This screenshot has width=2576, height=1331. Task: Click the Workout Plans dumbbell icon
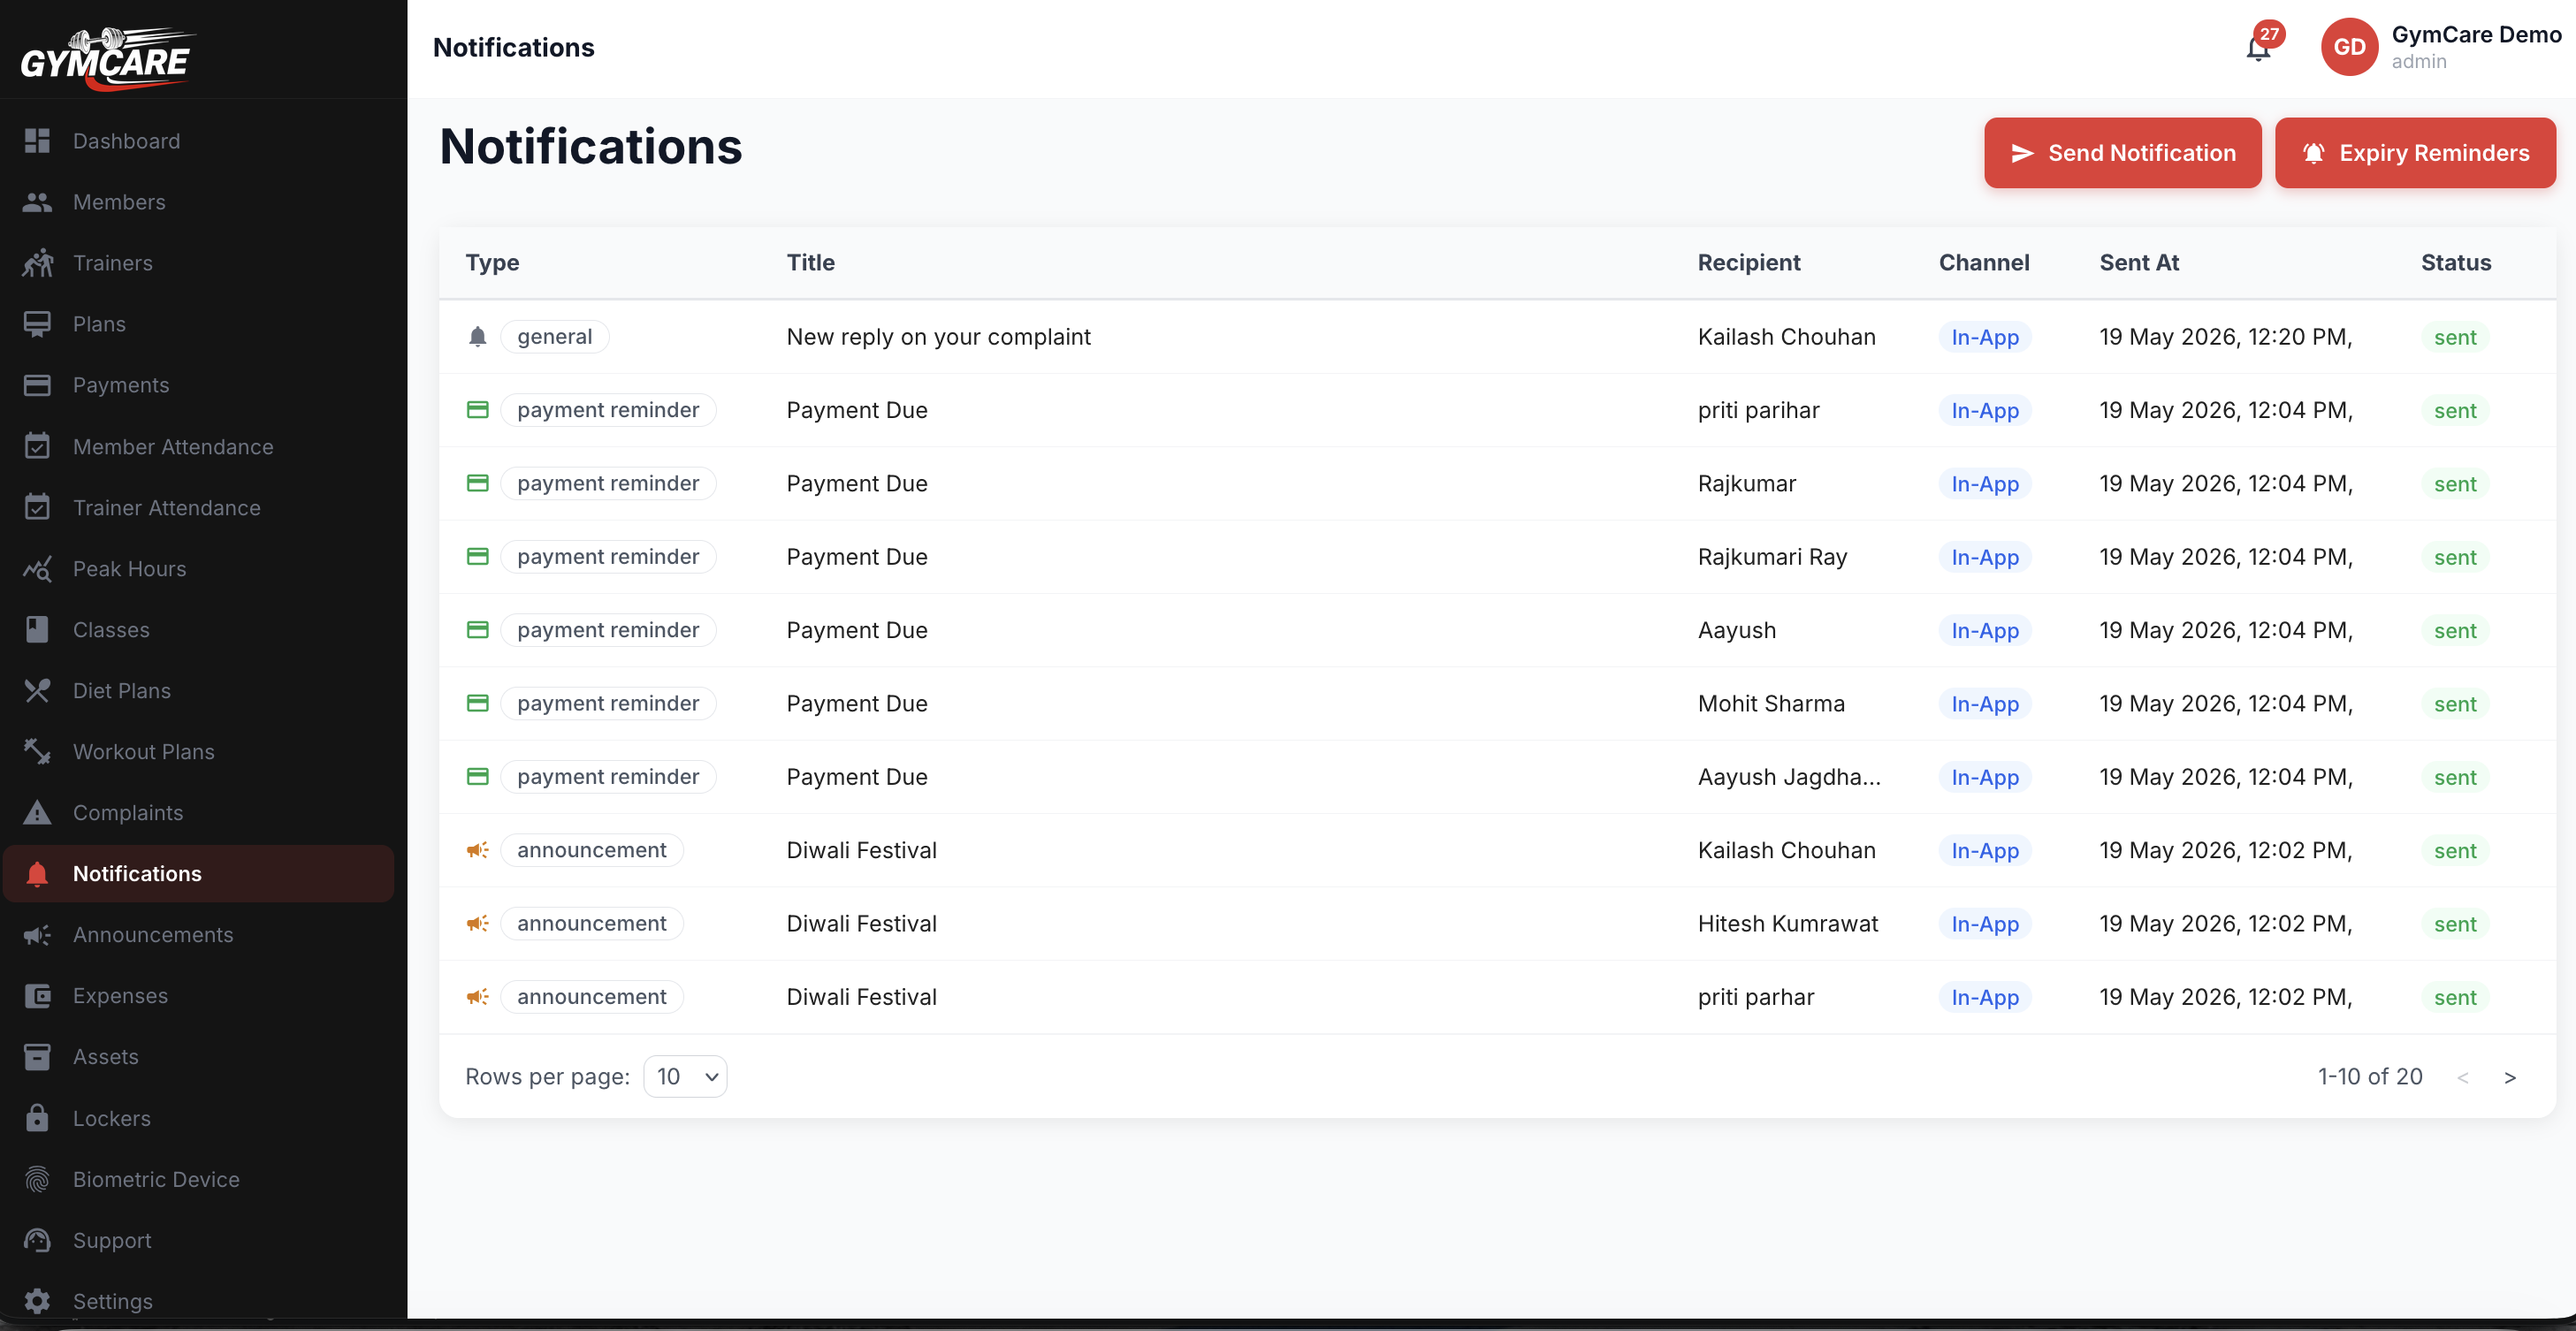tap(37, 752)
